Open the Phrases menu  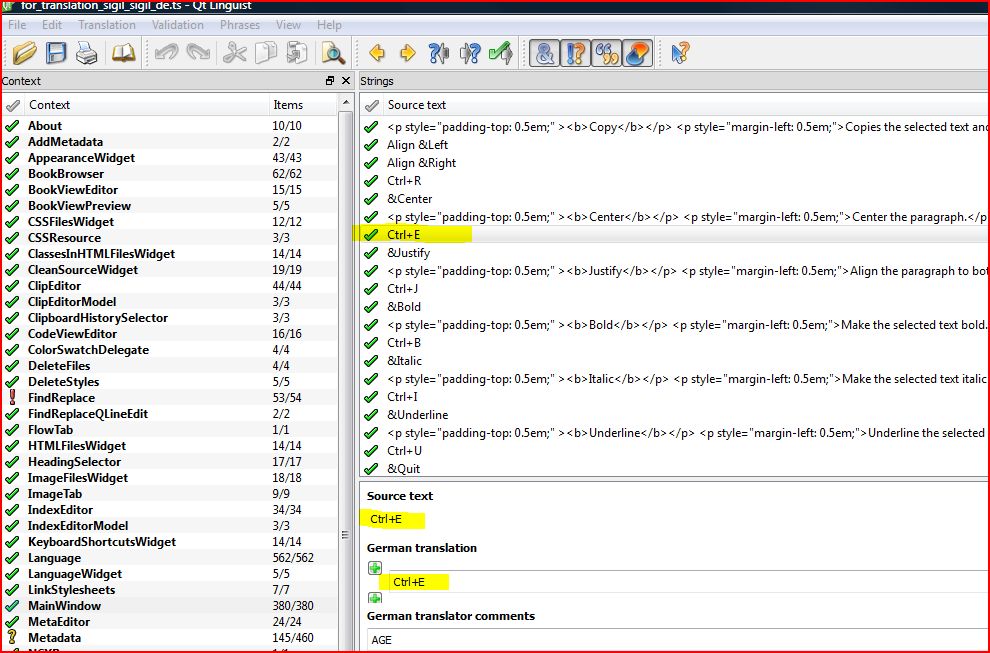pyautogui.click(x=240, y=25)
